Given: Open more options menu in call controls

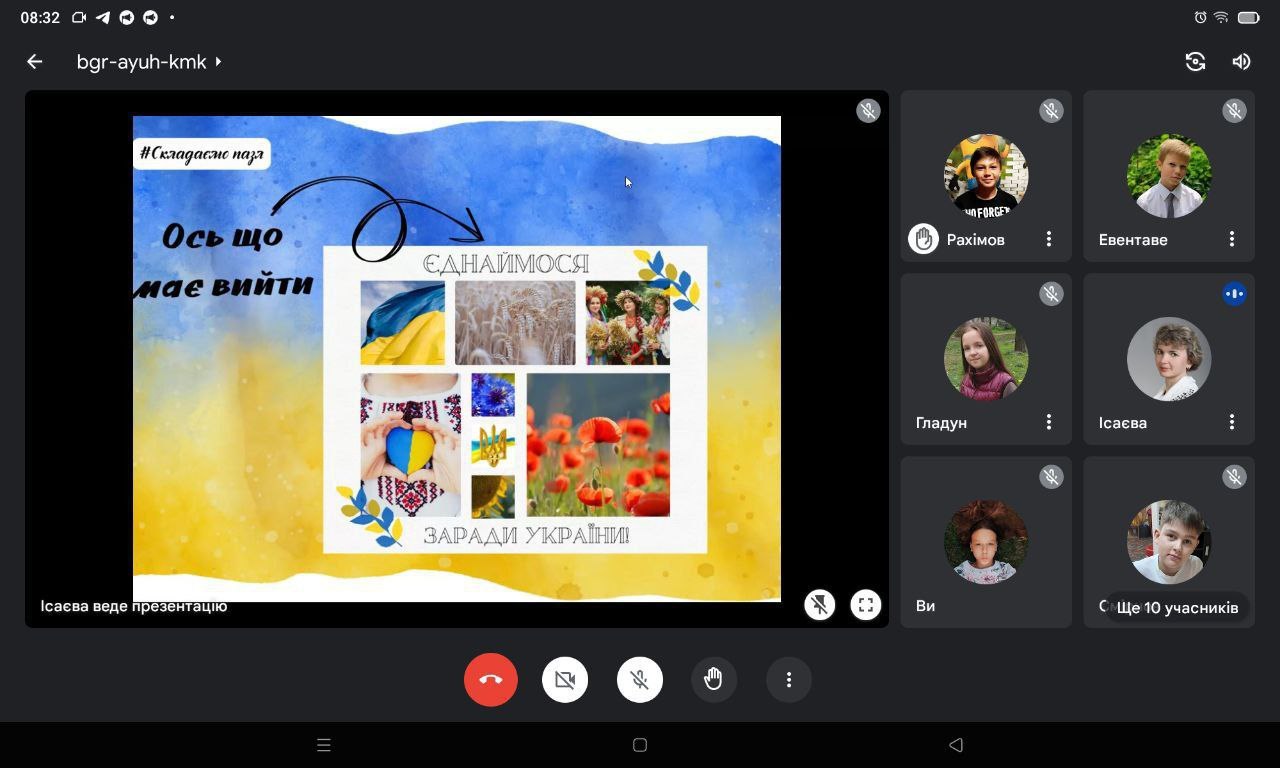Looking at the screenshot, I should (x=789, y=680).
